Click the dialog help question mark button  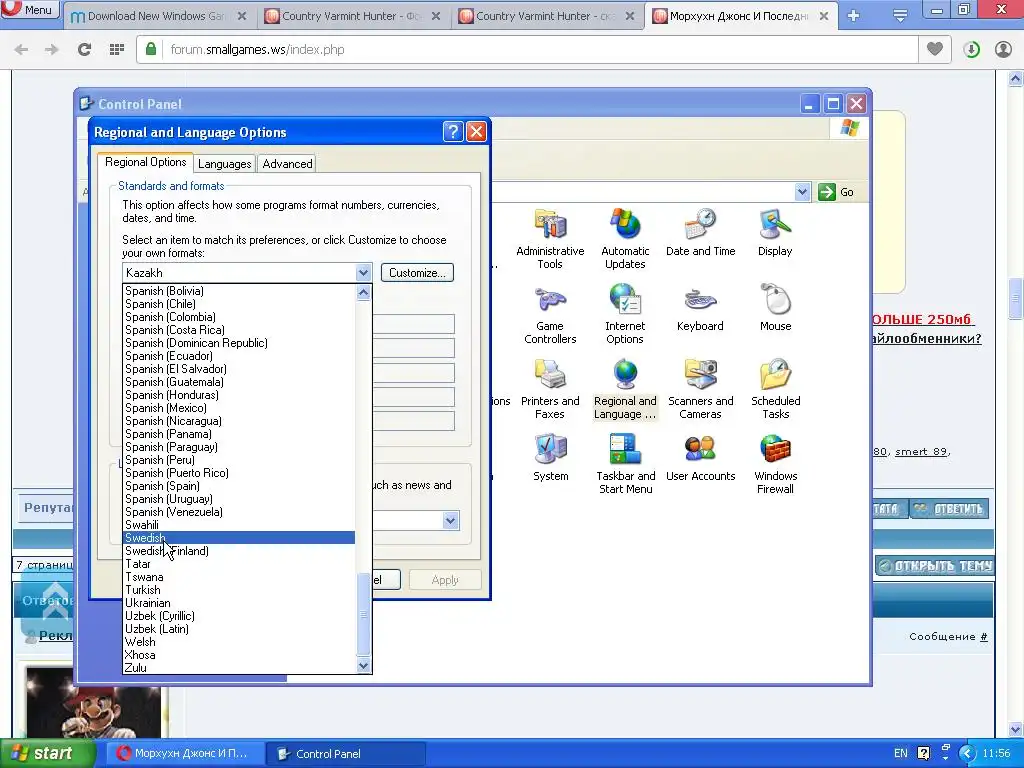tap(453, 132)
